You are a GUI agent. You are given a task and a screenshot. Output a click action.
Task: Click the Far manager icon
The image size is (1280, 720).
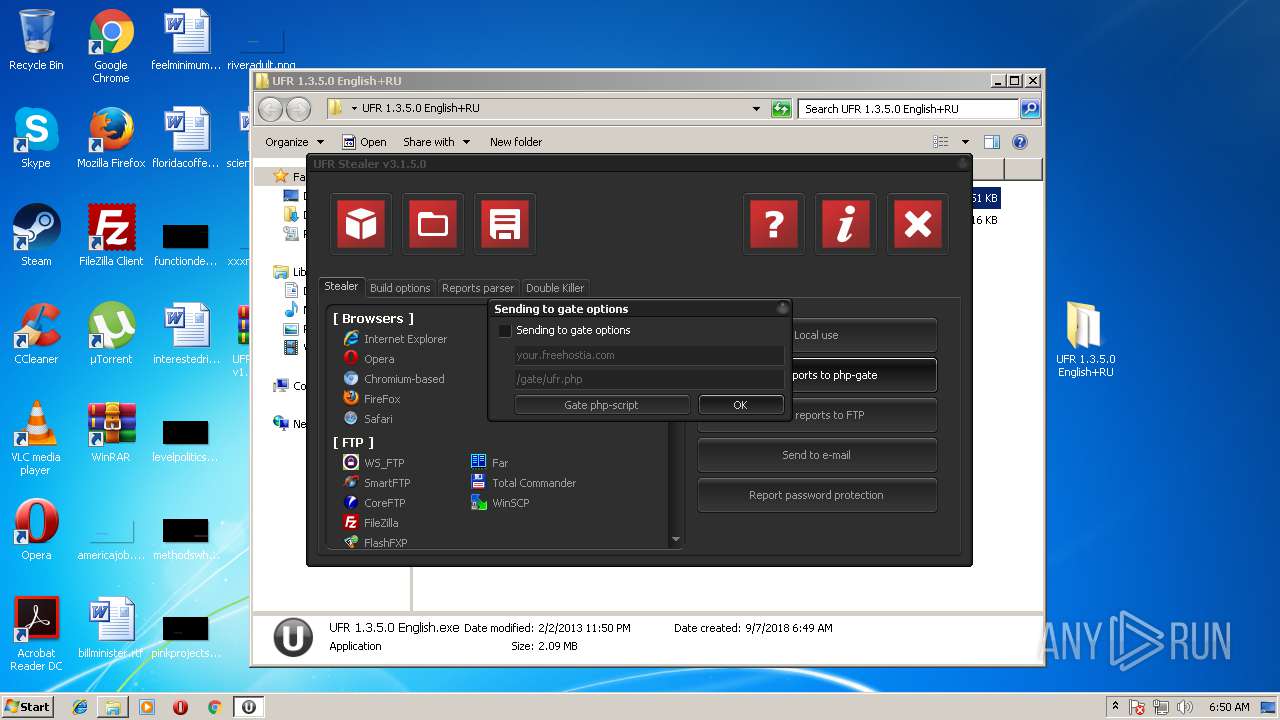point(479,463)
